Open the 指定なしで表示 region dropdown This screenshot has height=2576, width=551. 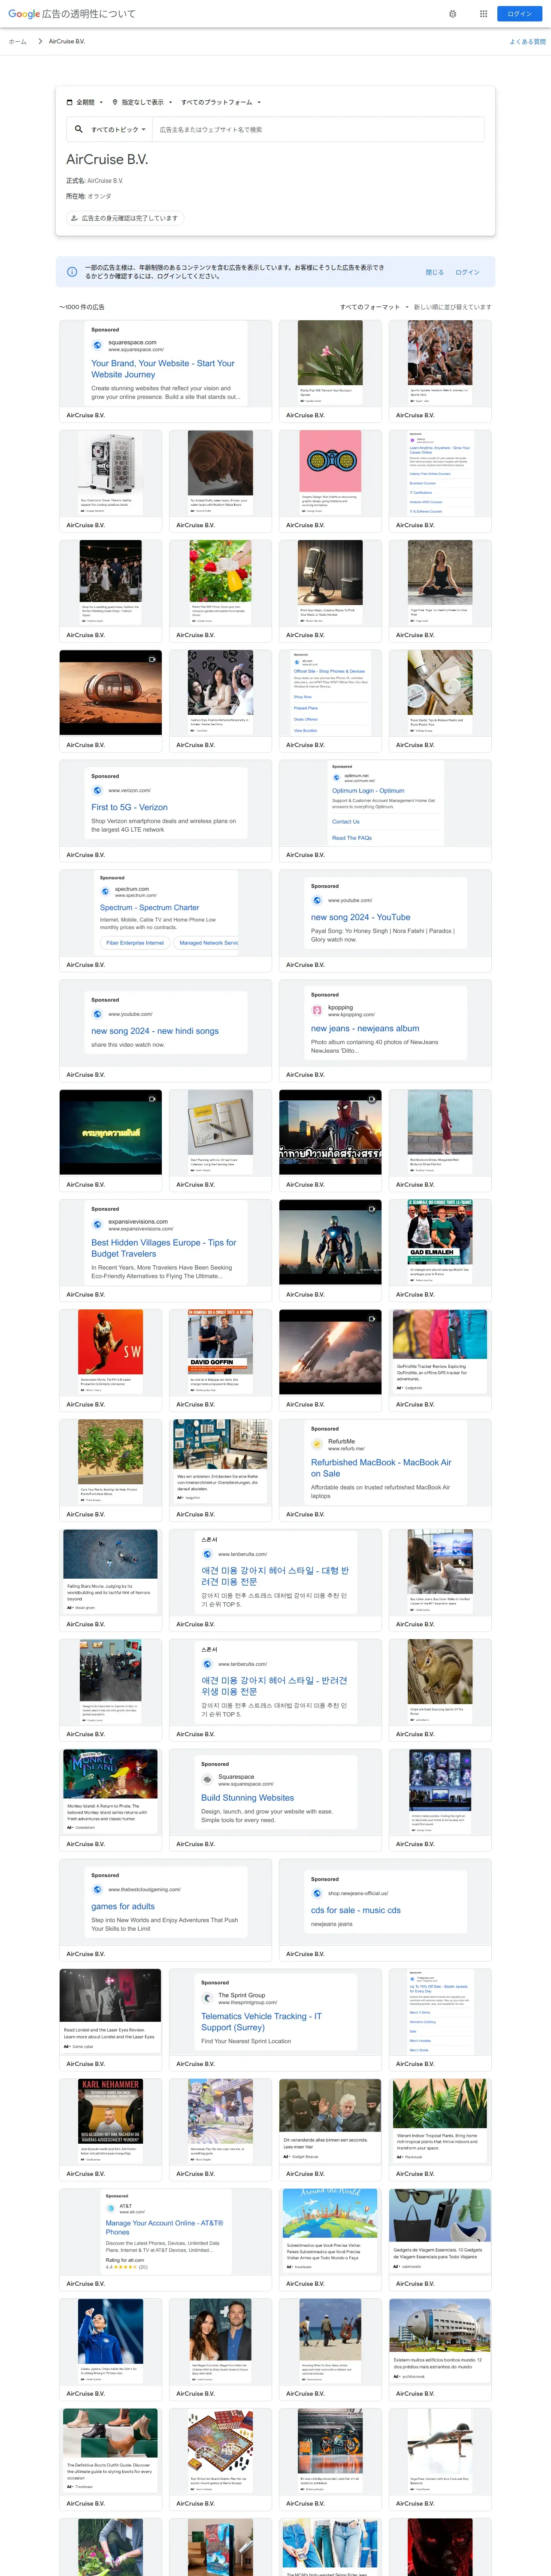point(142,102)
